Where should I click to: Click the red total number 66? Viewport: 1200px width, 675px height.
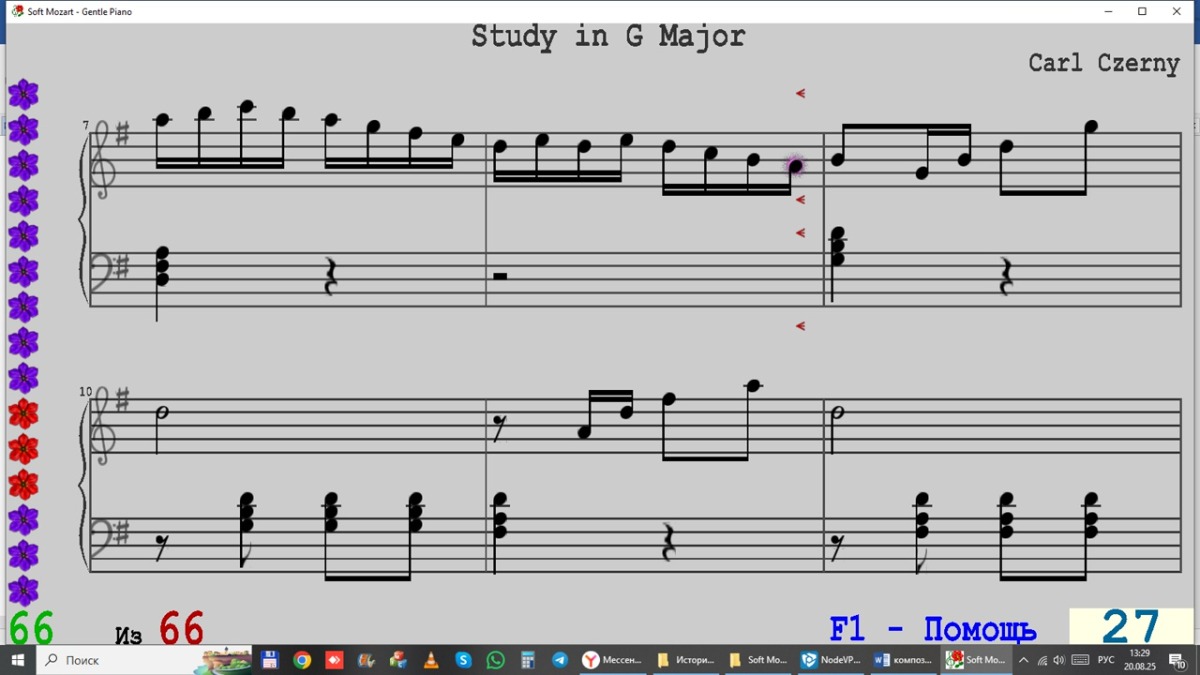click(181, 629)
